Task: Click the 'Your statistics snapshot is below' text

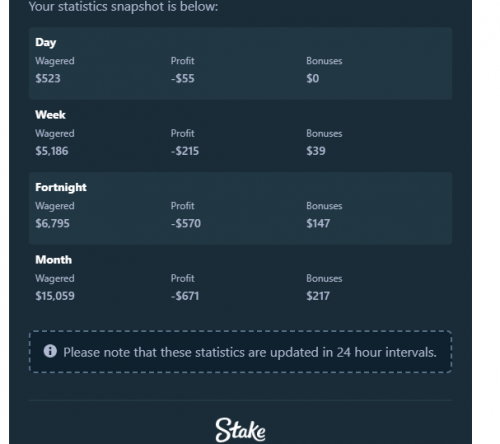Action: coord(123,7)
